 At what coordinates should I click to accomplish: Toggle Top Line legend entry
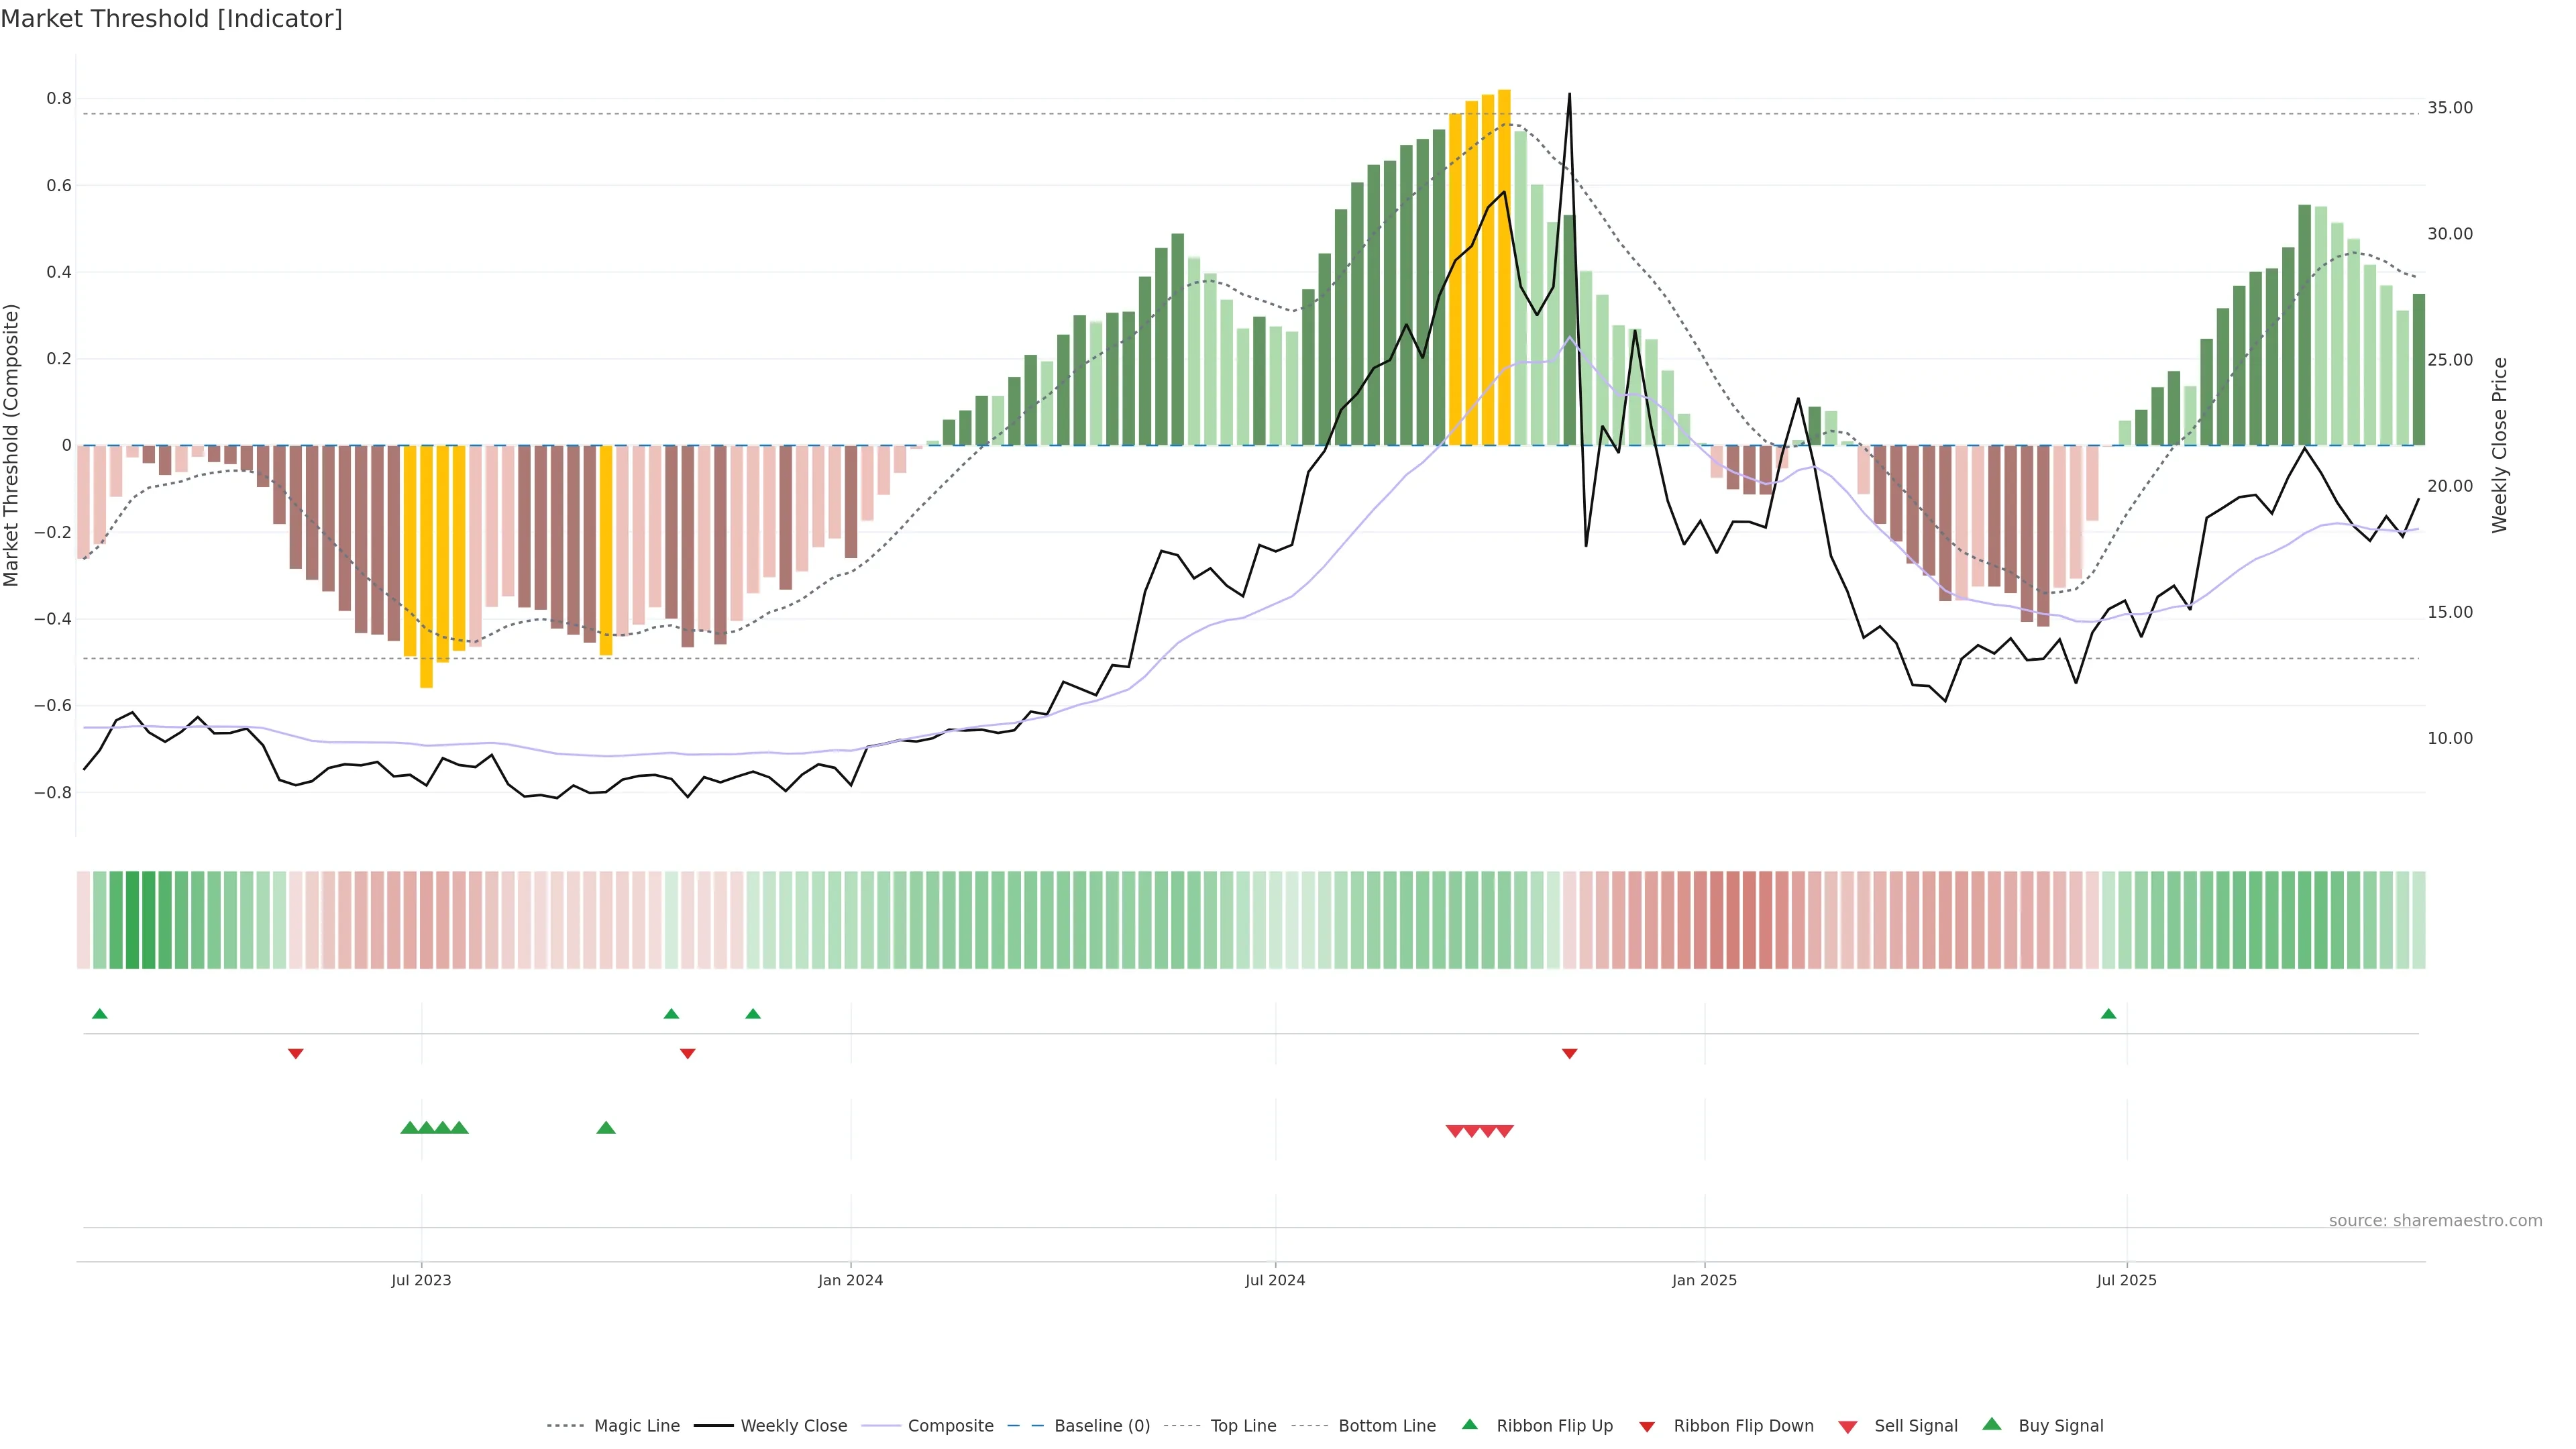pos(1243,1426)
